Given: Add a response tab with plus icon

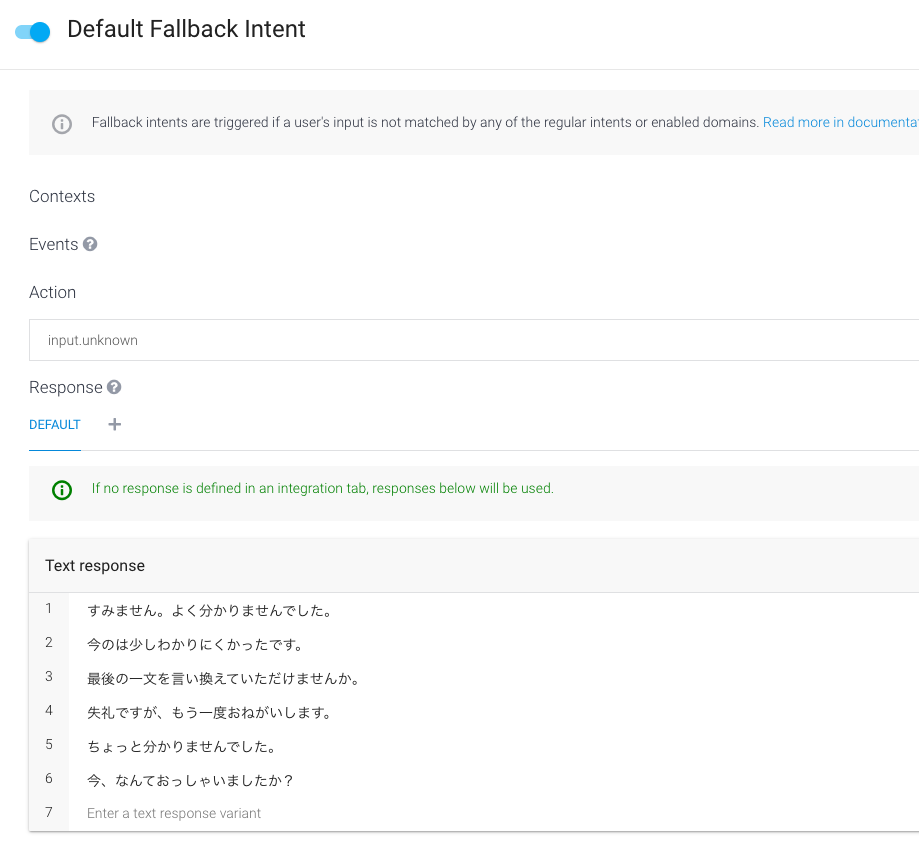Looking at the screenshot, I should (114, 424).
